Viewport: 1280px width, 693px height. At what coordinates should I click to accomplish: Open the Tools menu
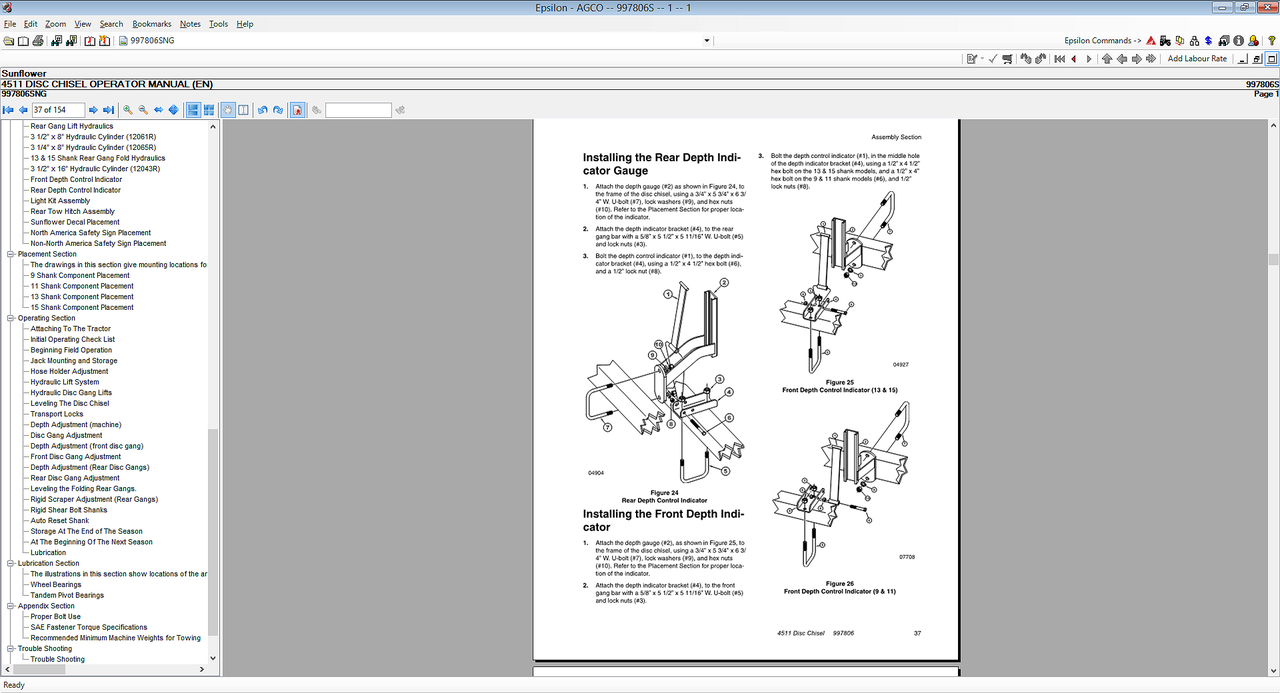click(x=218, y=24)
